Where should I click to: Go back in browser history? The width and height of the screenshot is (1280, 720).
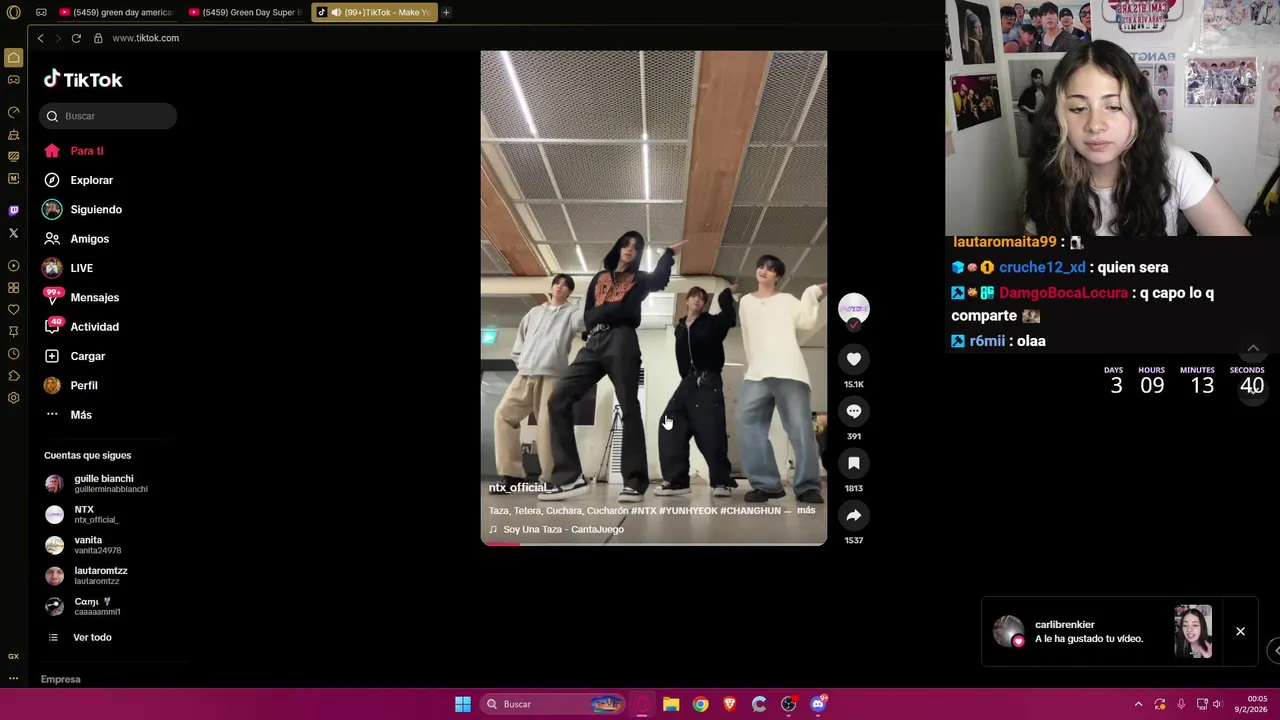[x=40, y=38]
